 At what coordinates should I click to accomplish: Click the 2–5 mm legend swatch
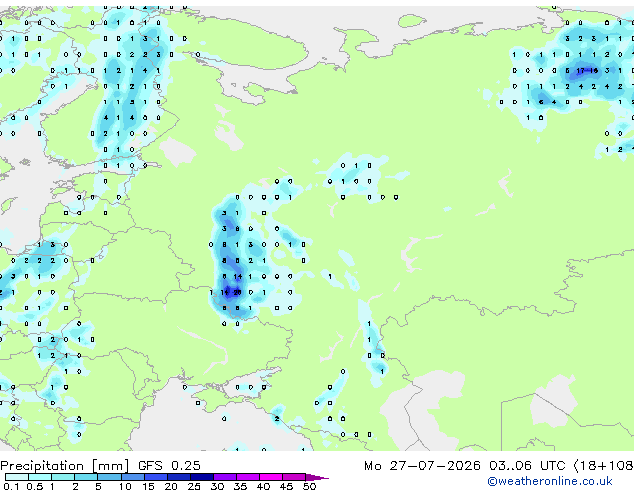86,477
